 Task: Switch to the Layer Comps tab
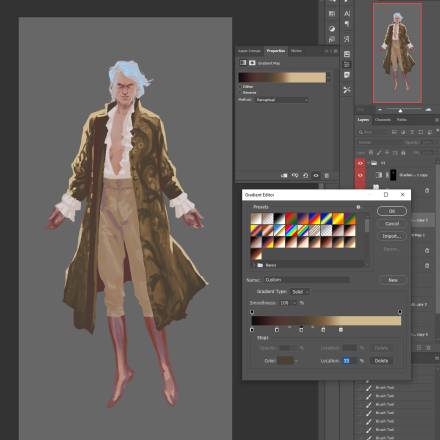[249, 51]
